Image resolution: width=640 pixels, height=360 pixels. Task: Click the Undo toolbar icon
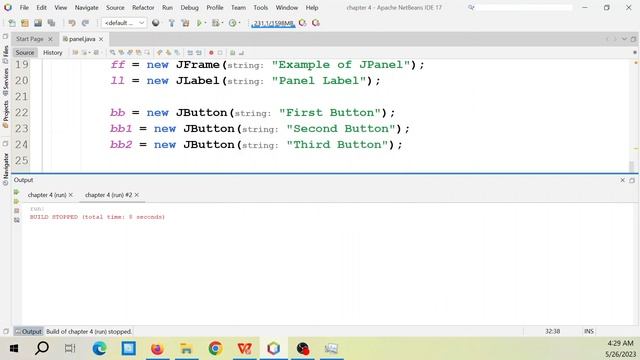tap(72, 23)
